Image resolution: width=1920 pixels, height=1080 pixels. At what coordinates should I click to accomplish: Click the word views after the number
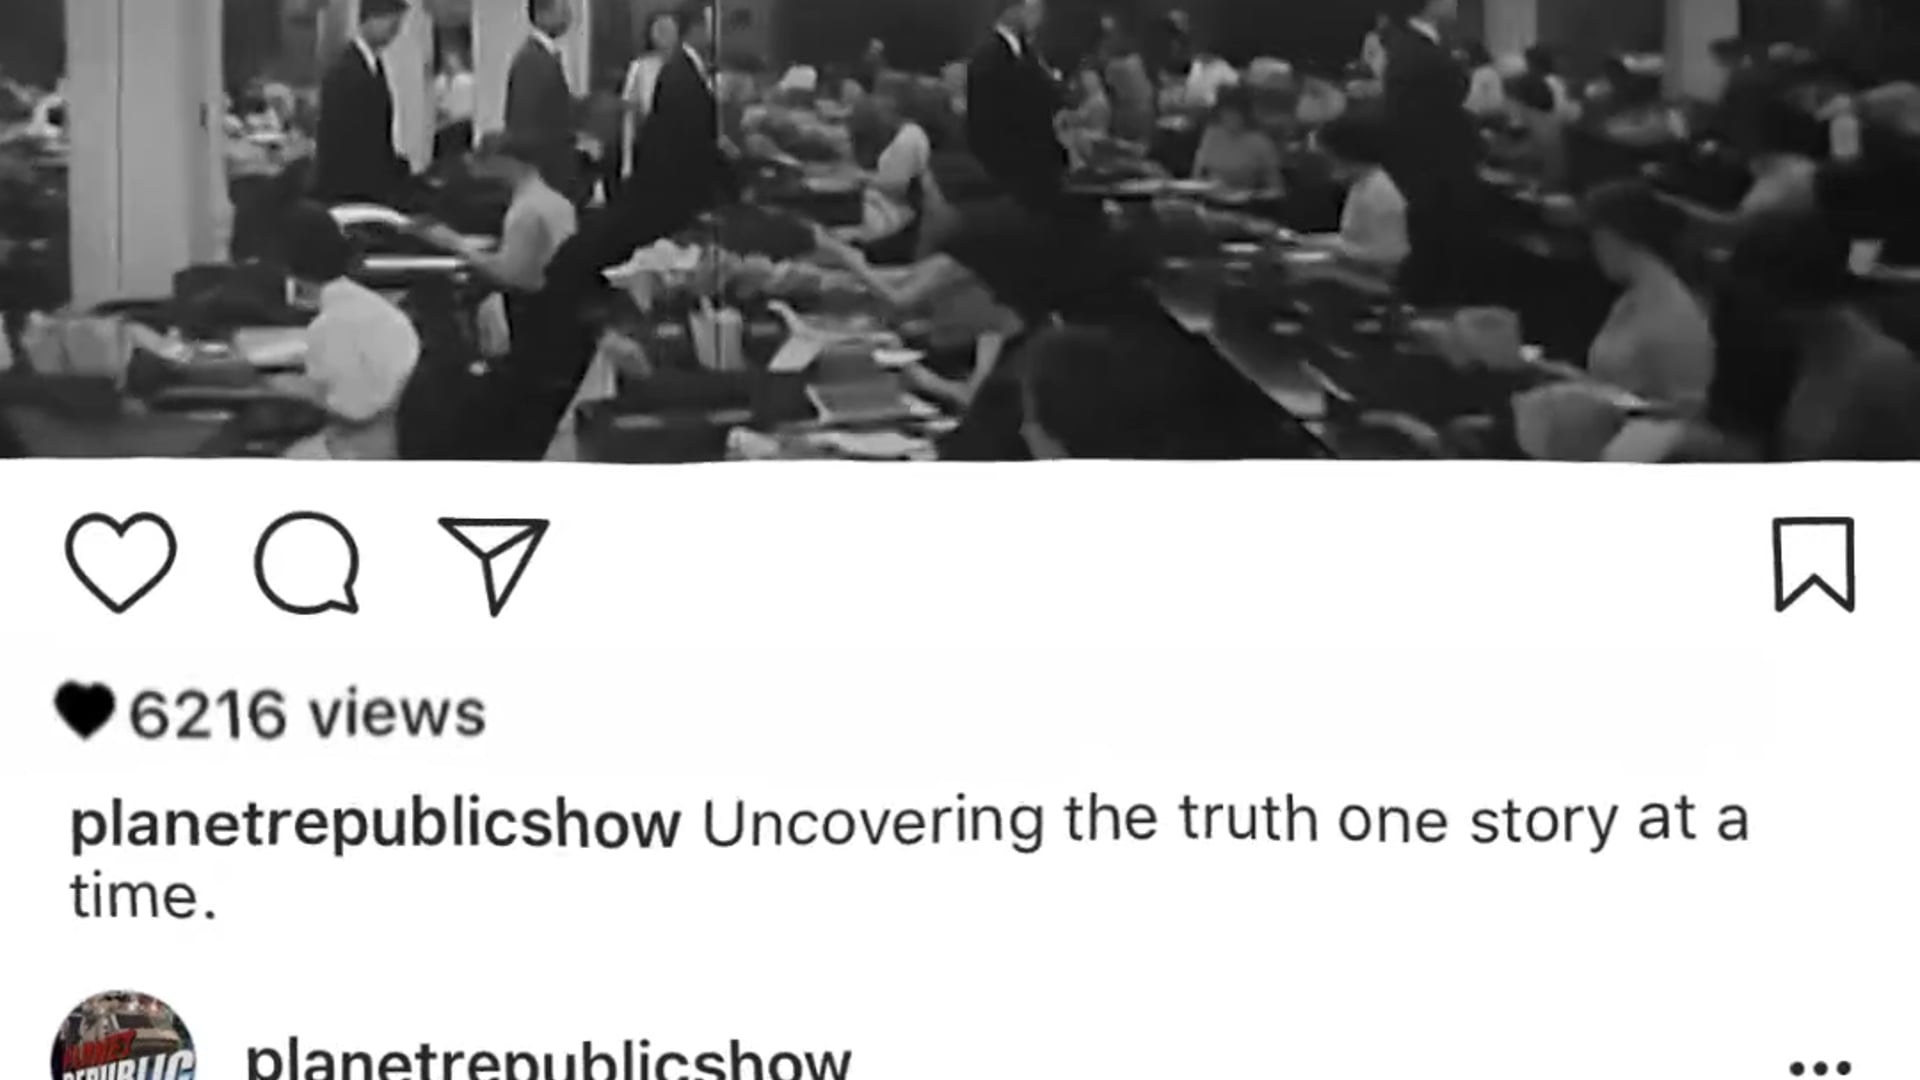click(397, 714)
